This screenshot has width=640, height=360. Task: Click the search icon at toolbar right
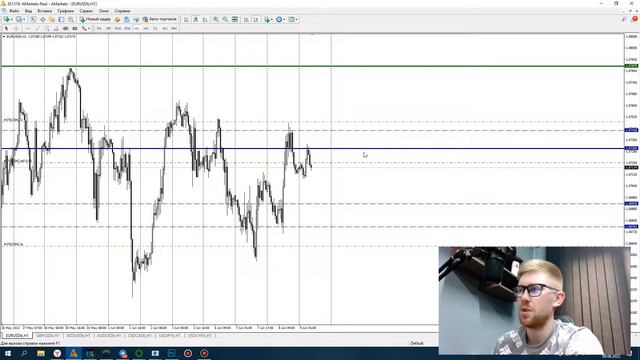[624, 19]
